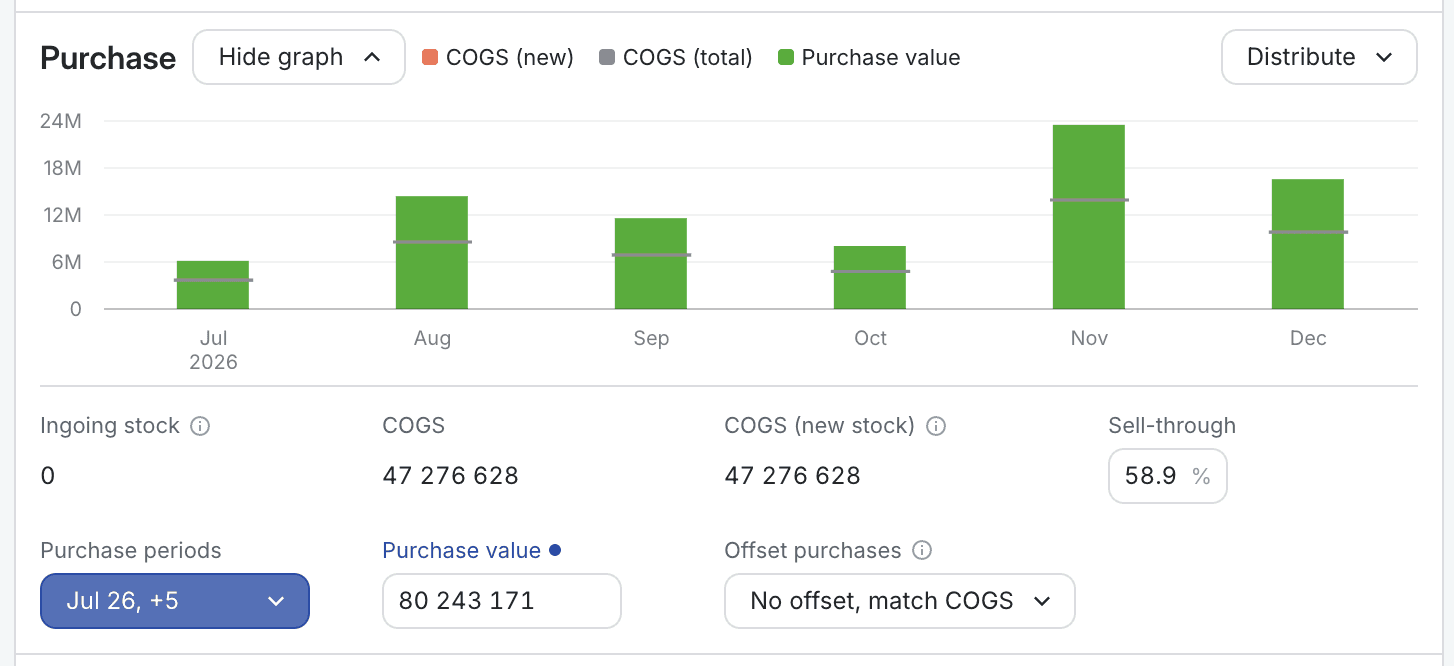Open the Distribute dropdown
This screenshot has height=666, width=1454.
[1319, 57]
